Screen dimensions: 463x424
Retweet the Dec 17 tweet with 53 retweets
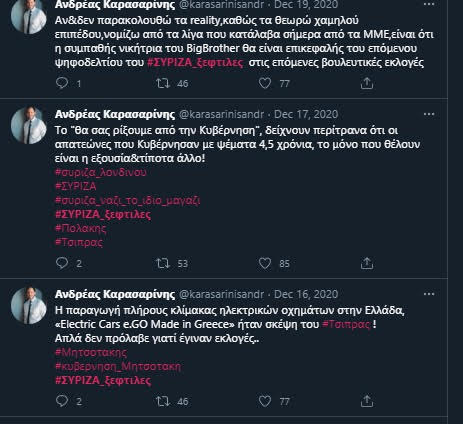pos(163,263)
